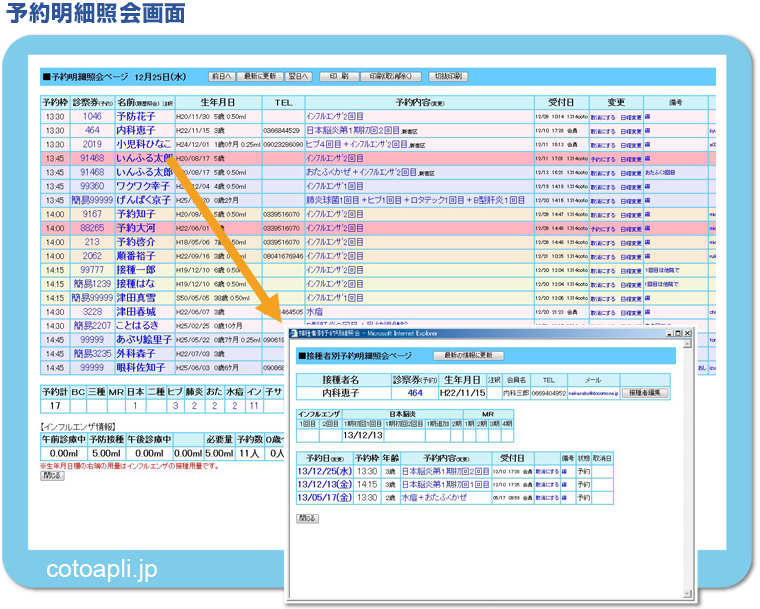Click 取消にする for 13/12/13 popup row
The image size is (760, 609).
coord(547,485)
